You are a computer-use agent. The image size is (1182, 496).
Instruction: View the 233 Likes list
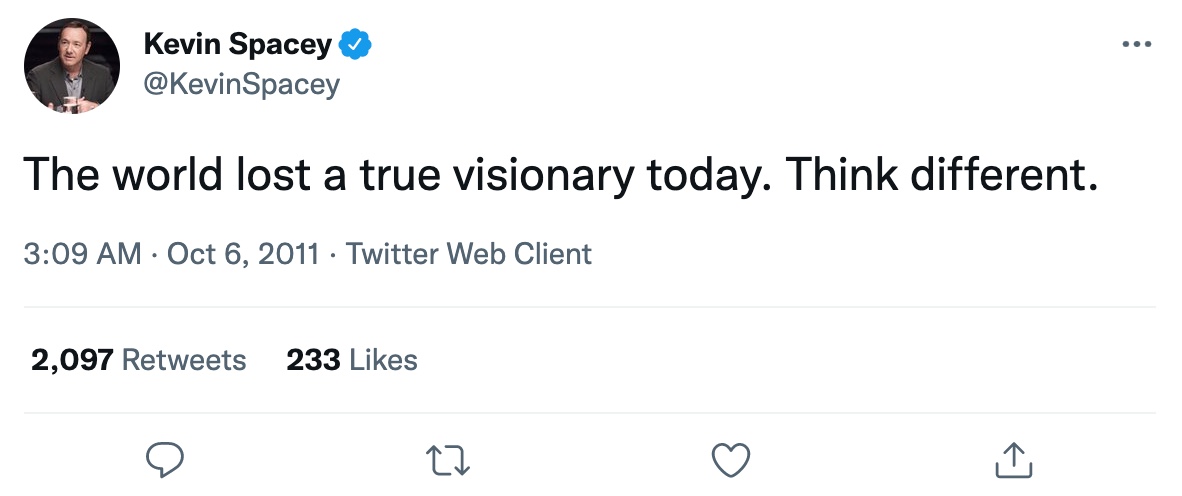click(x=352, y=360)
